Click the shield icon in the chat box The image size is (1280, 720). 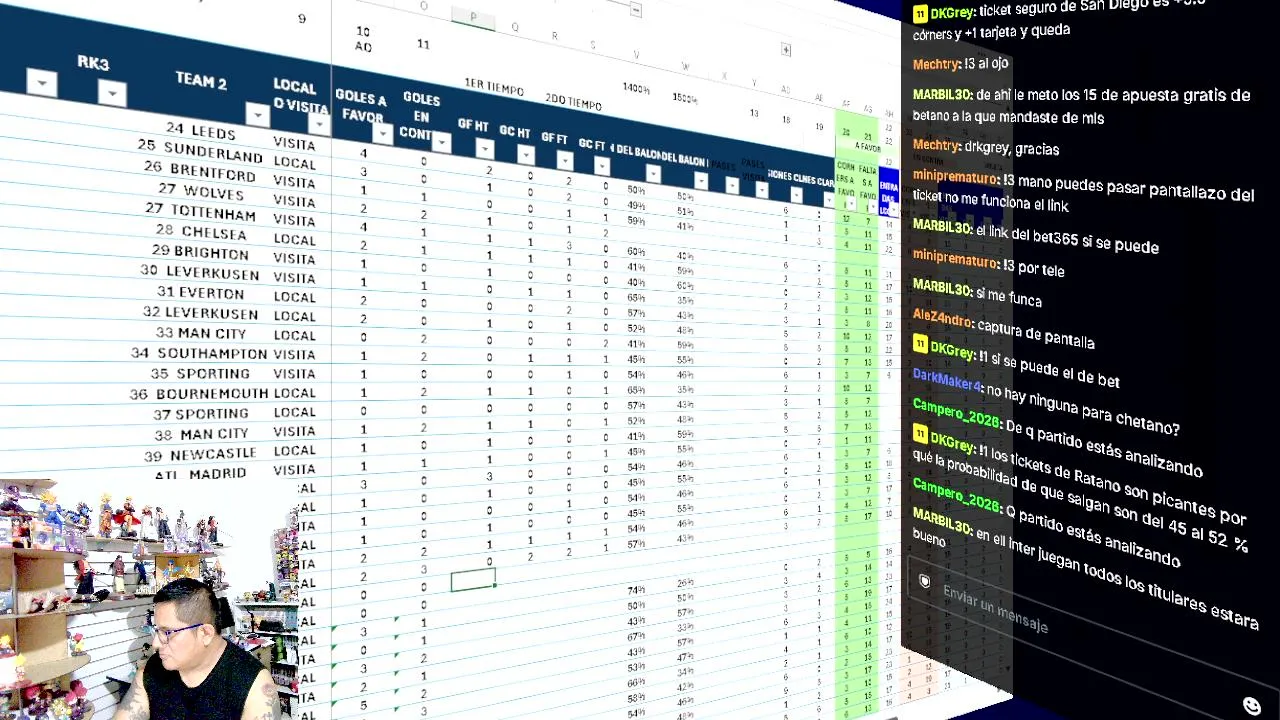point(925,581)
